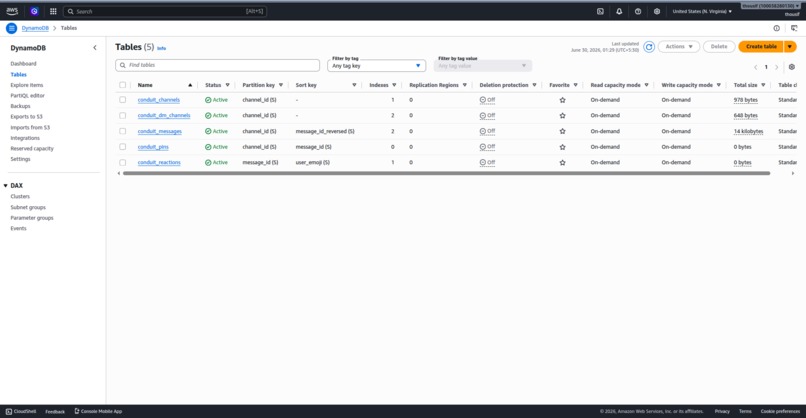Open PartiQL editor in the sidebar

27,96
